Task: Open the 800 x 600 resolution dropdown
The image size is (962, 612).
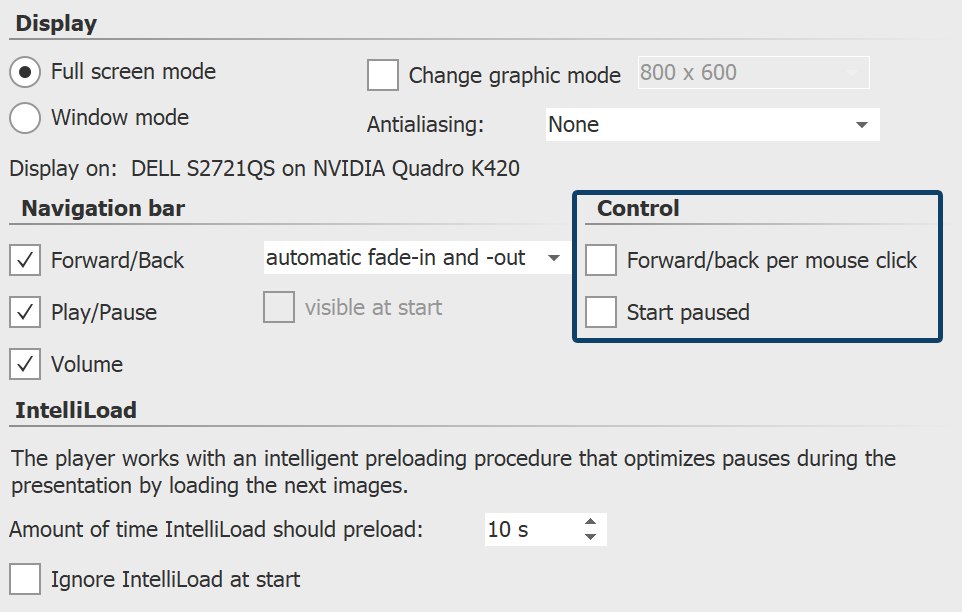Action: (x=753, y=73)
